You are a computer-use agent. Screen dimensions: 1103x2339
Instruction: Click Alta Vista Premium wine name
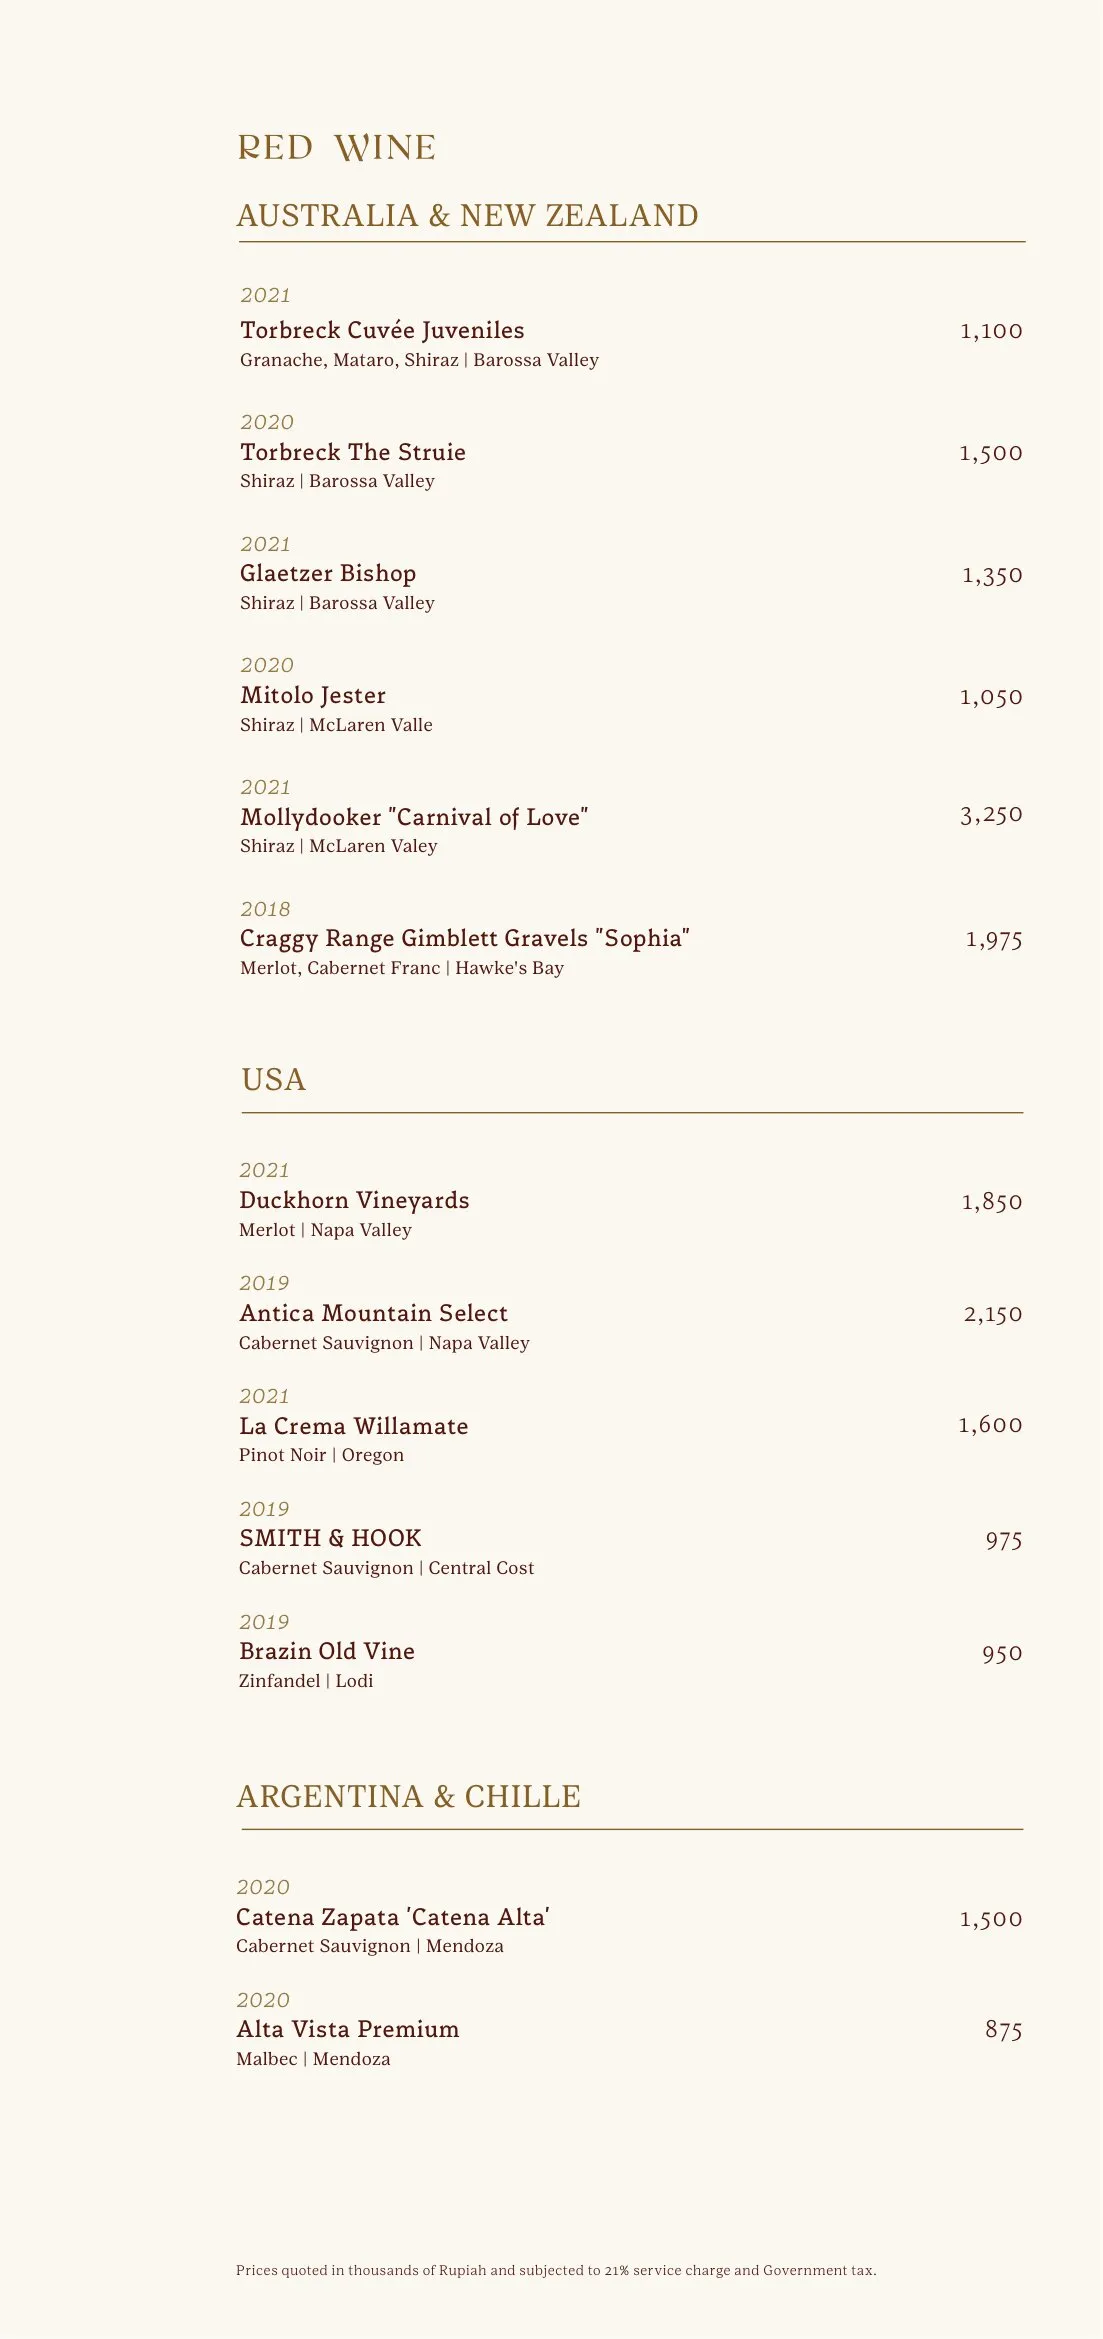[348, 2030]
